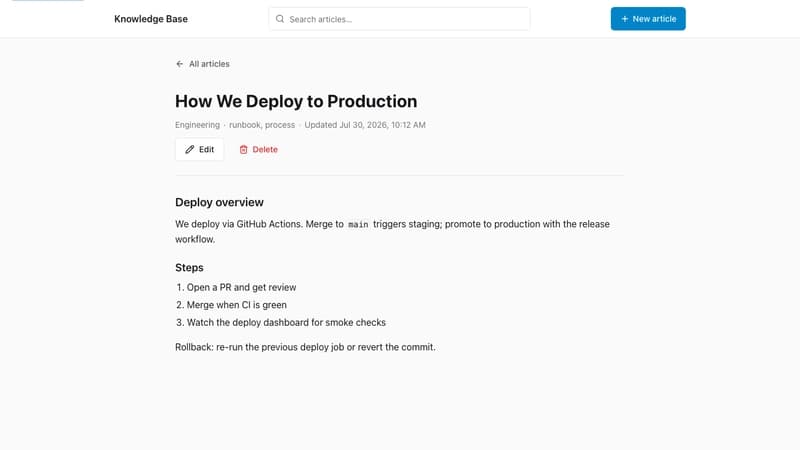
Task: Click the trash icon on the Delete button
Action: point(243,149)
